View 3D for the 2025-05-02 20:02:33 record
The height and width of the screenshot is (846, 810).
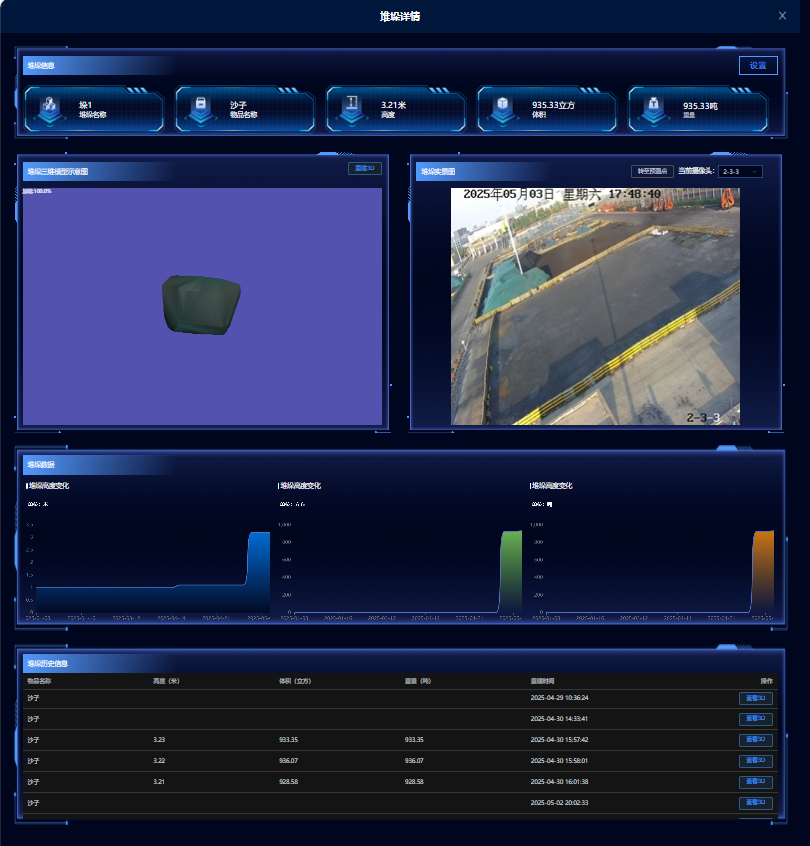pos(755,803)
